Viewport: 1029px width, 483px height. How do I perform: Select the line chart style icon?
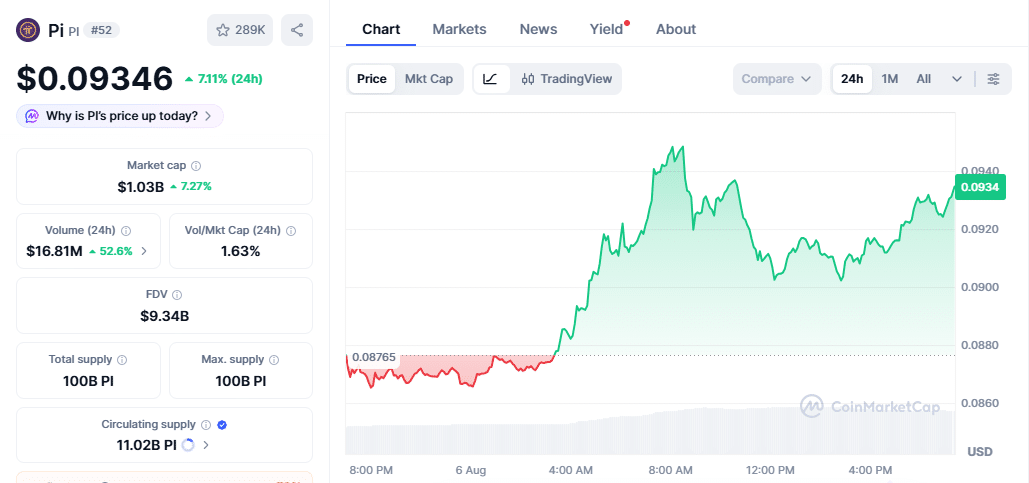click(x=490, y=79)
